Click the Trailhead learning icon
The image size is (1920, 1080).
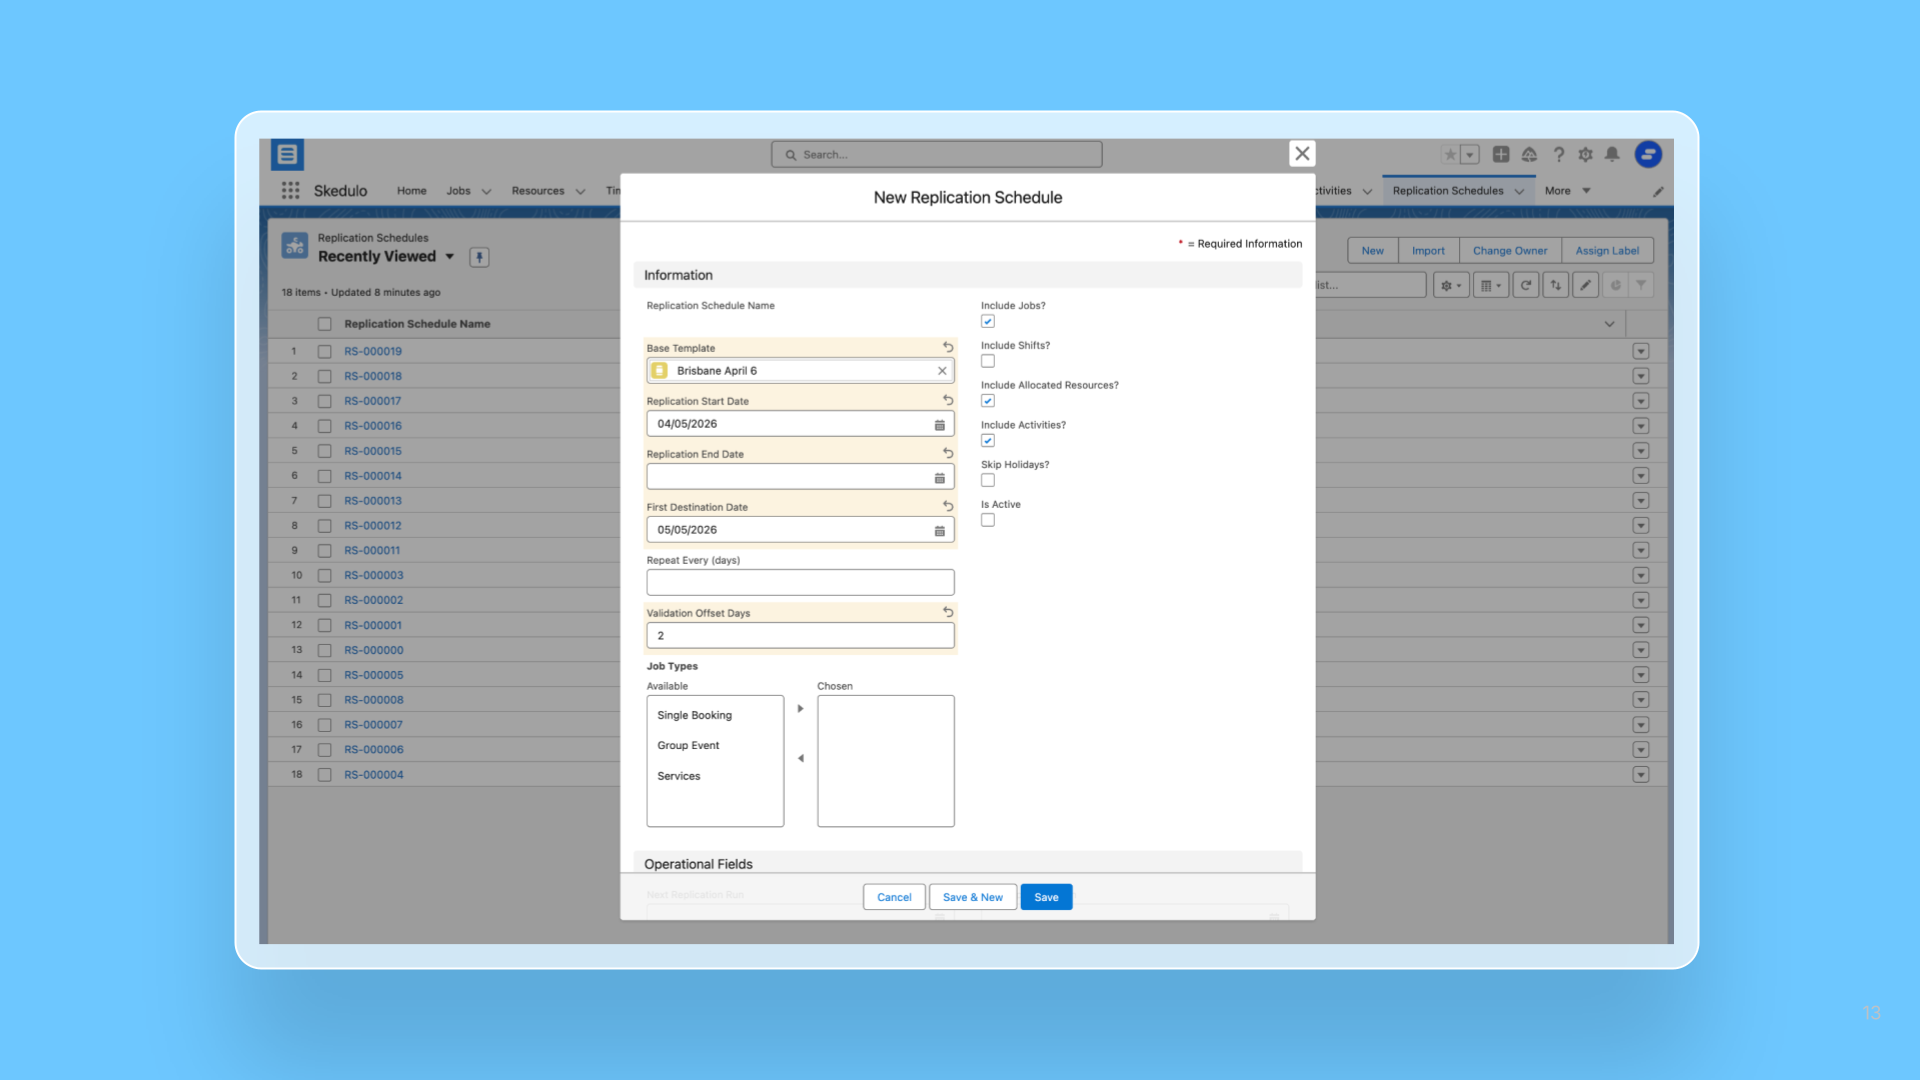1529,155
